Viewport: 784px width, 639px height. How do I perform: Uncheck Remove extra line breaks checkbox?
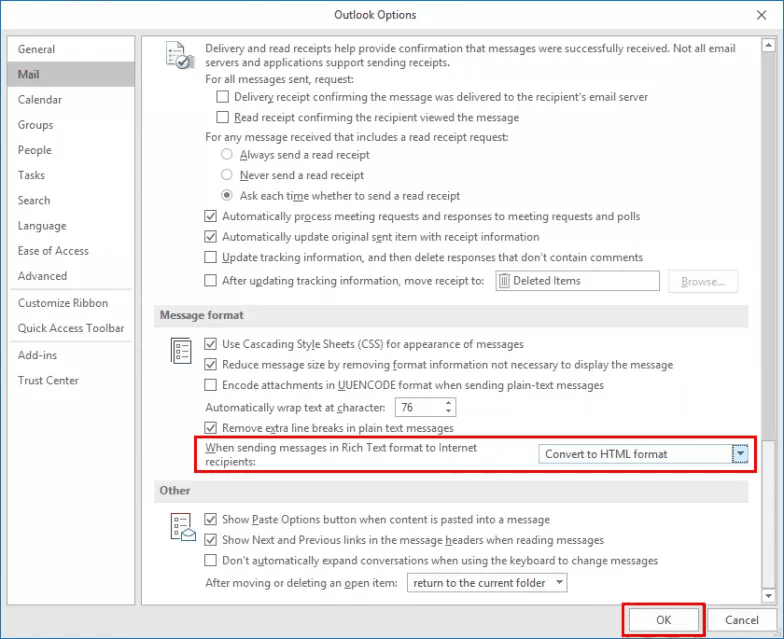click(x=210, y=428)
